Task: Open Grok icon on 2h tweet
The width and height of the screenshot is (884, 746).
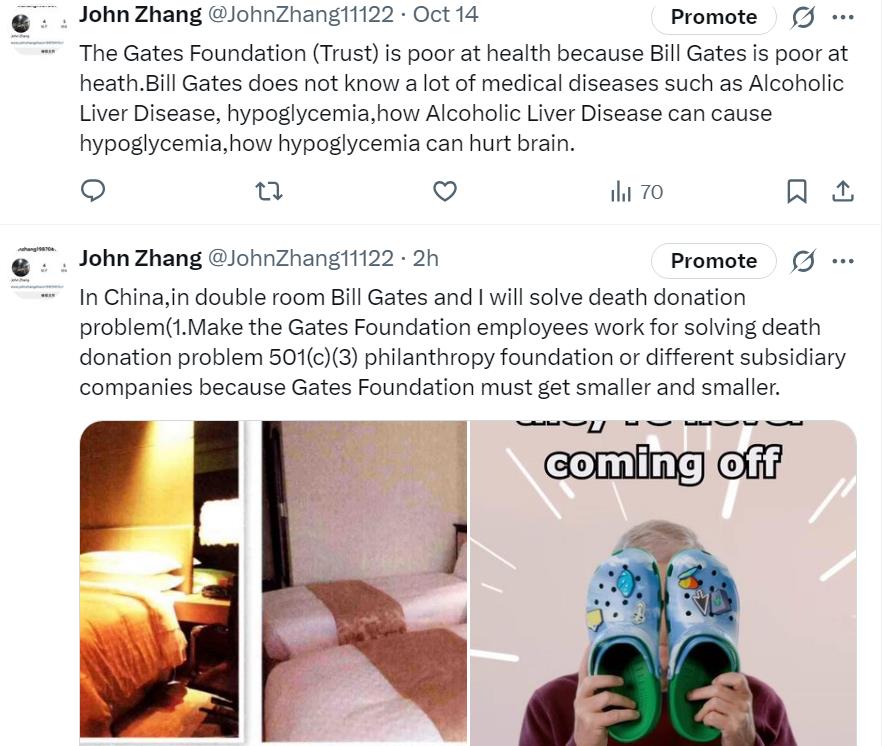Action: pos(803,261)
